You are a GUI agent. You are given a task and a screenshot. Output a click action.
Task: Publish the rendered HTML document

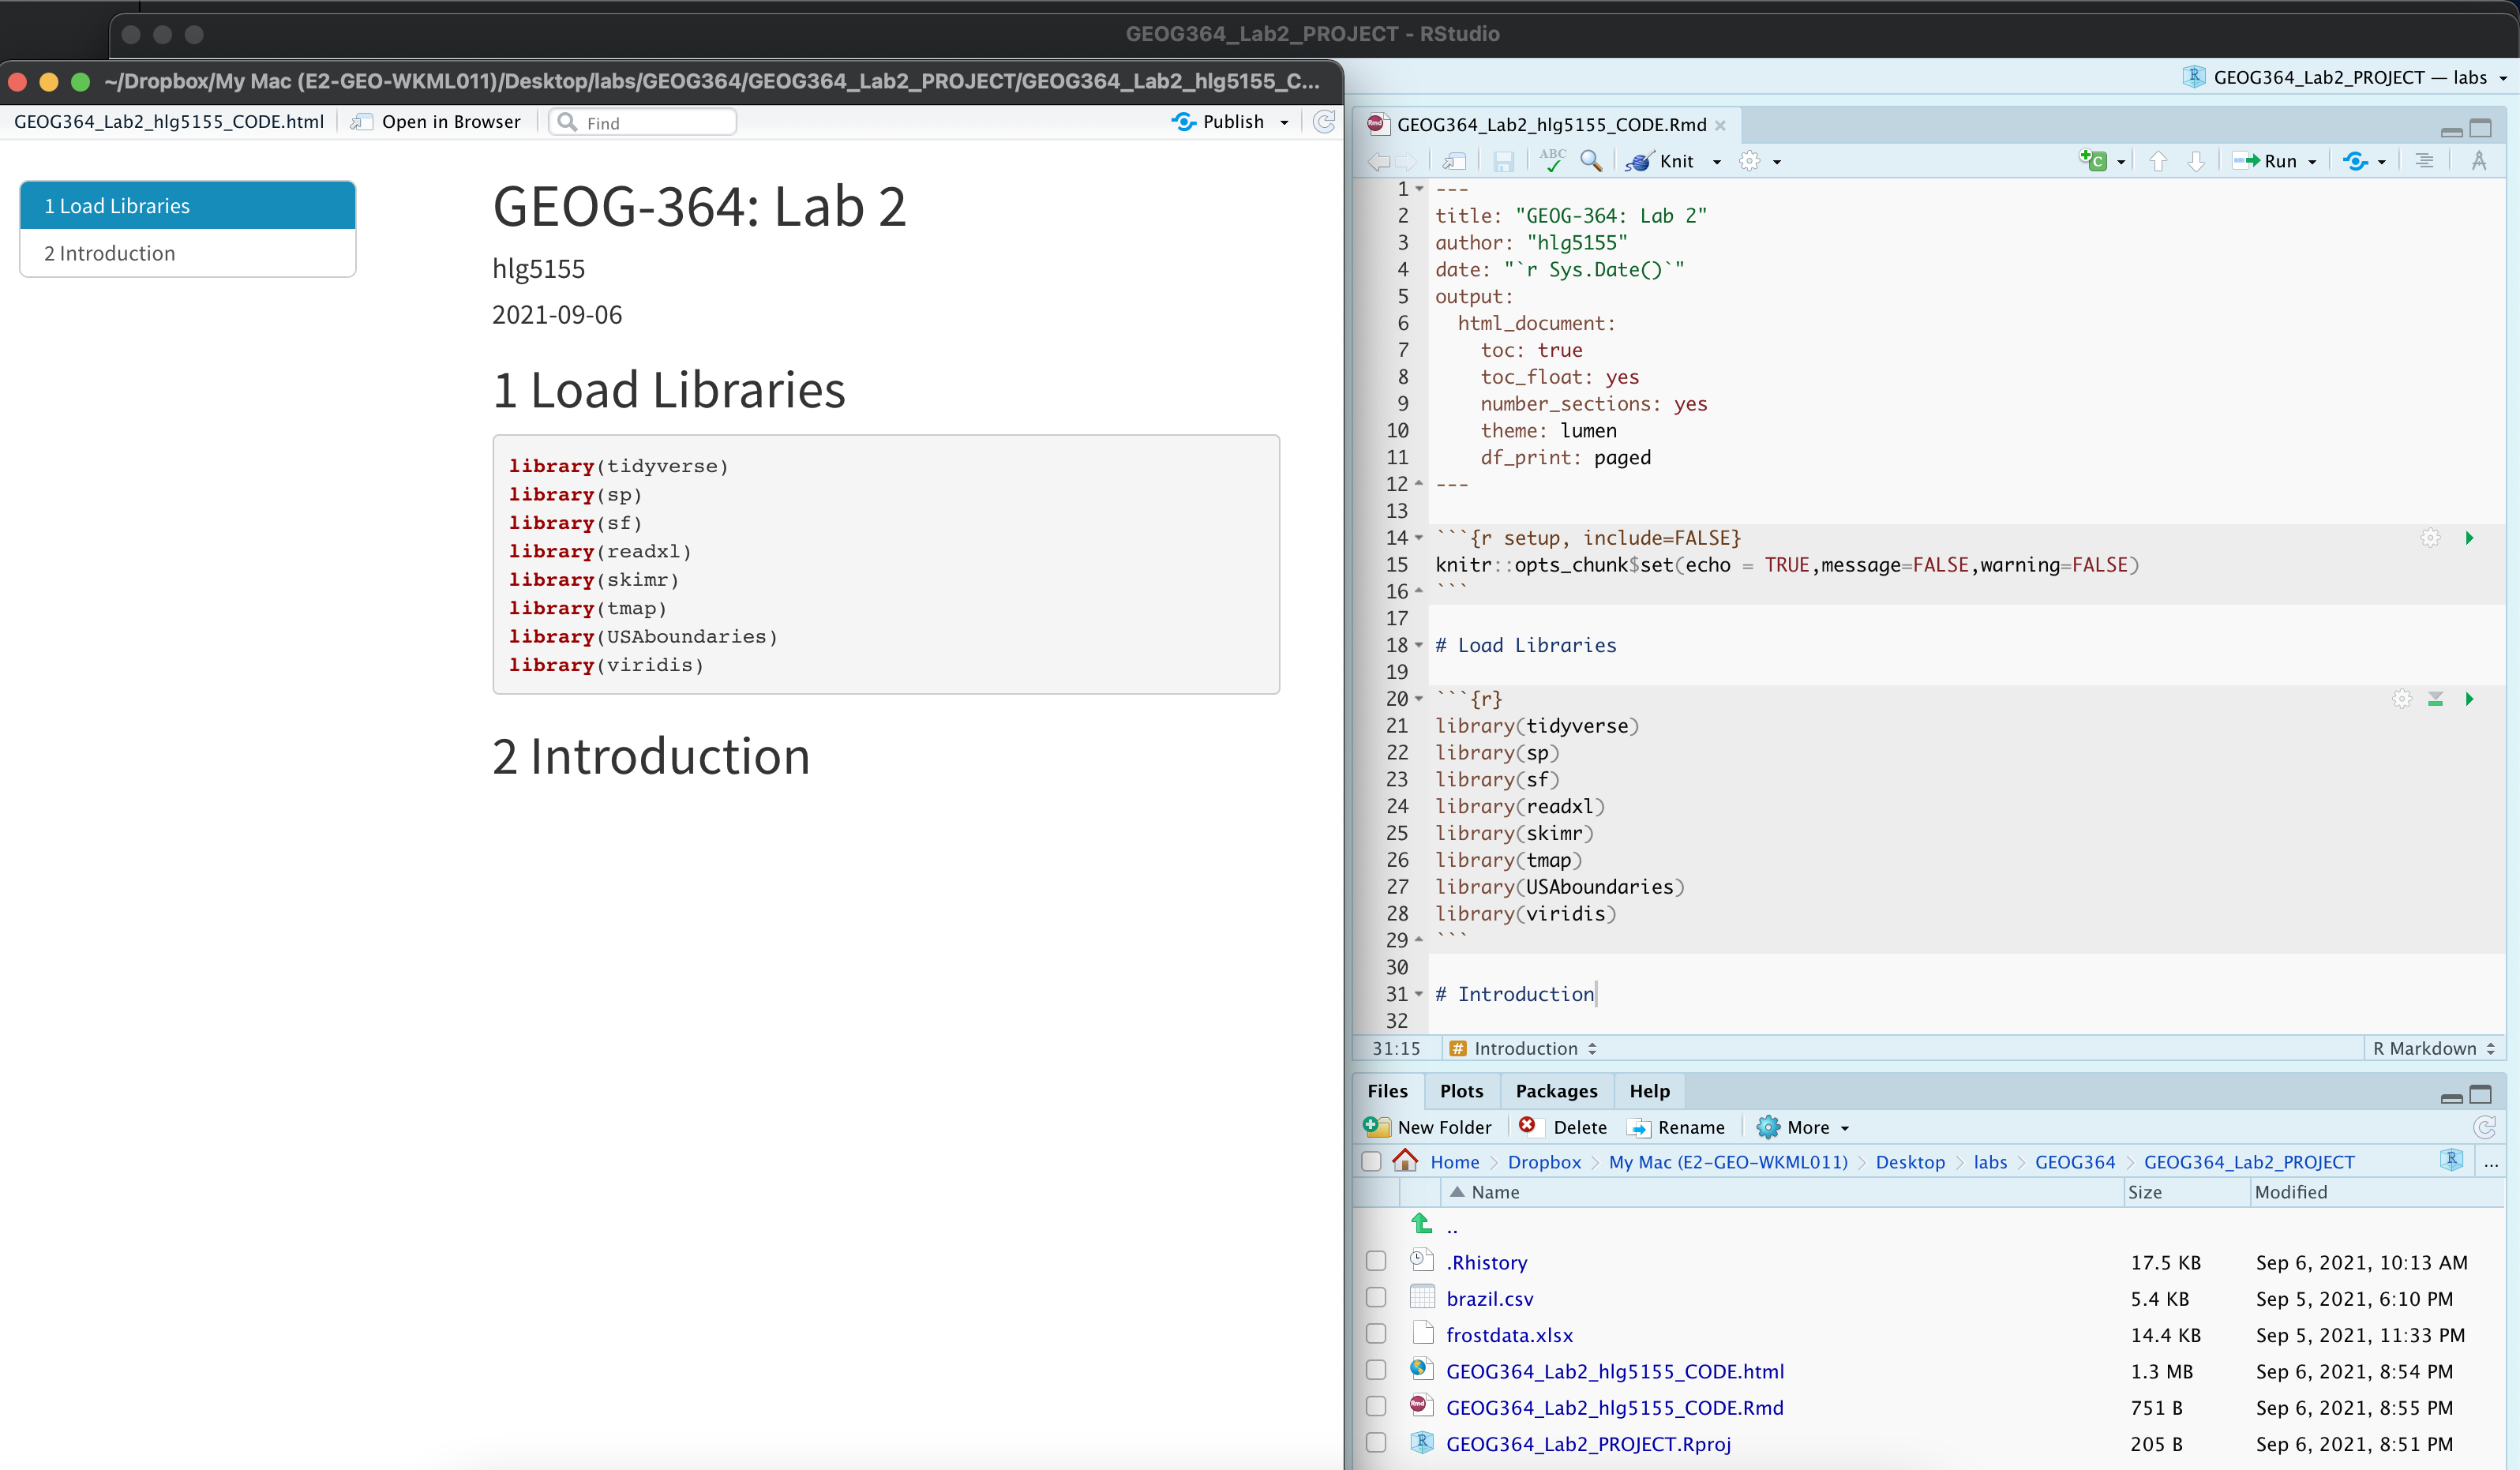pyautogui.click(x=1229, y=121)
